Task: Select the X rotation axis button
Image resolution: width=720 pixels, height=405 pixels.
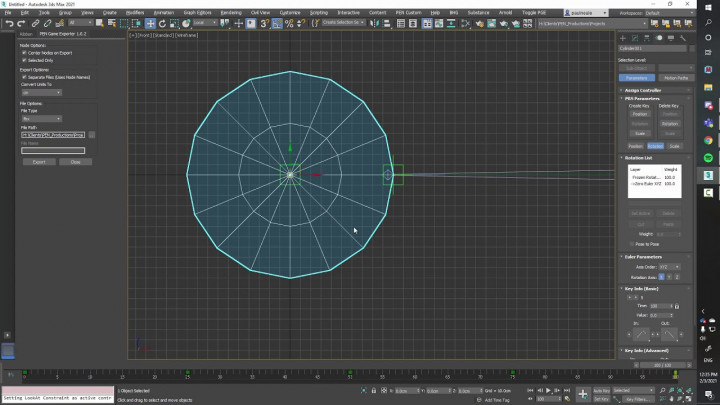Action: pyautogui.click(x=661, y=277)
